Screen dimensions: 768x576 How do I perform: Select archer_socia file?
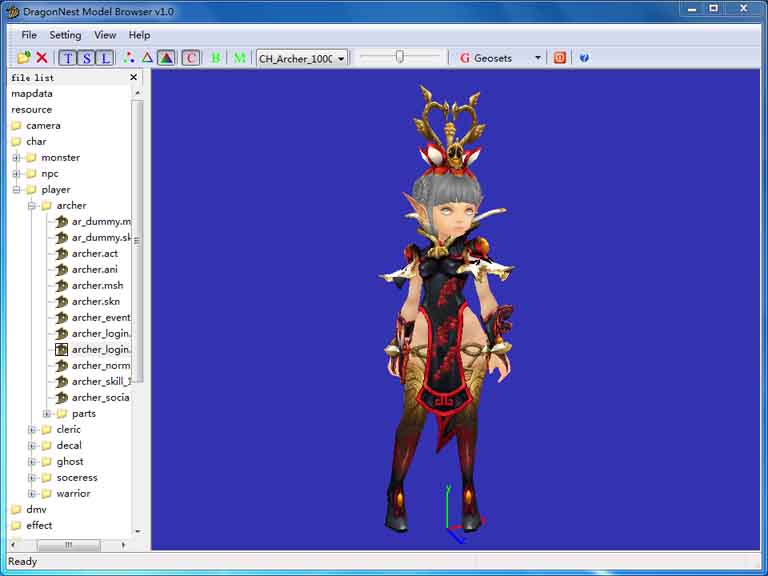[101, 397]
